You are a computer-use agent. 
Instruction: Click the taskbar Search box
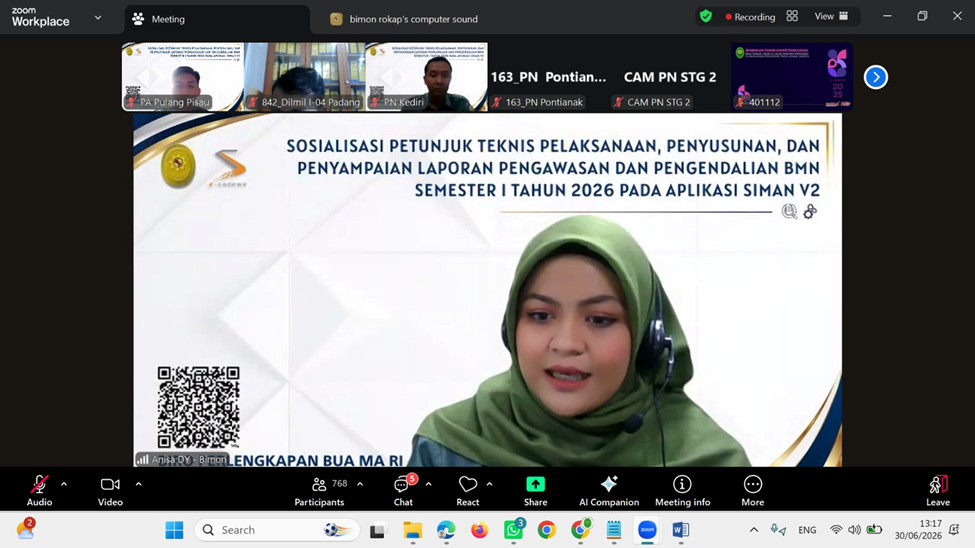coord(277,530)
